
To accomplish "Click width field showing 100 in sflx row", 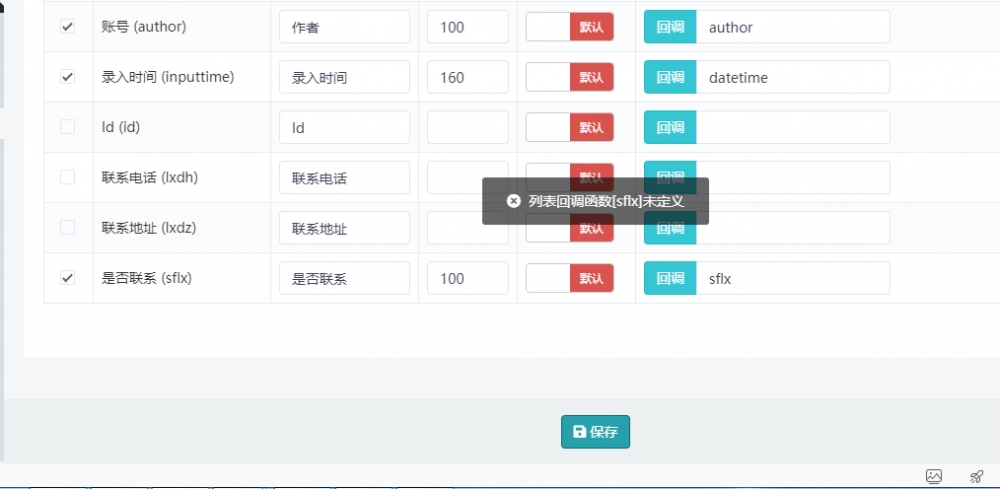I will coord(468,279).
